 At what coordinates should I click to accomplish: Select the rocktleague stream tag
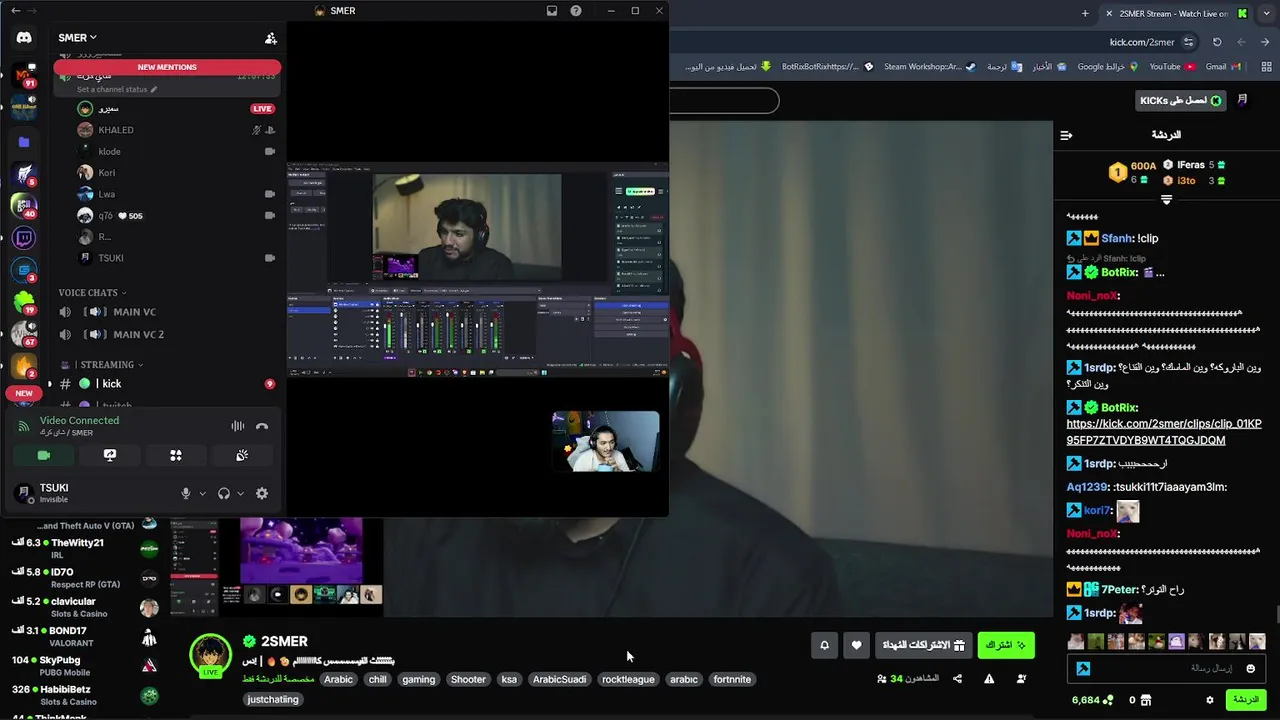pyautogui.click(x=628, y=679)
